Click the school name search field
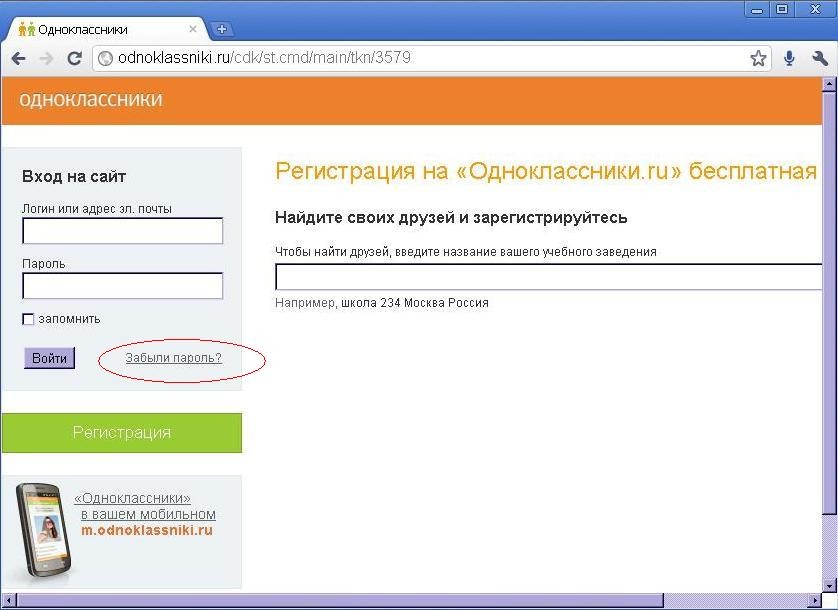 tap(548, 277)
